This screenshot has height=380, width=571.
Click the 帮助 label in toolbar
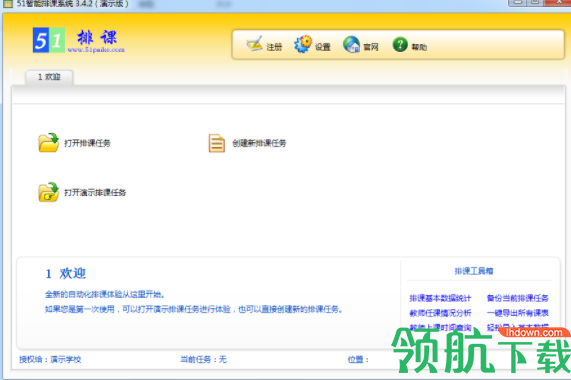click(419, 47)
